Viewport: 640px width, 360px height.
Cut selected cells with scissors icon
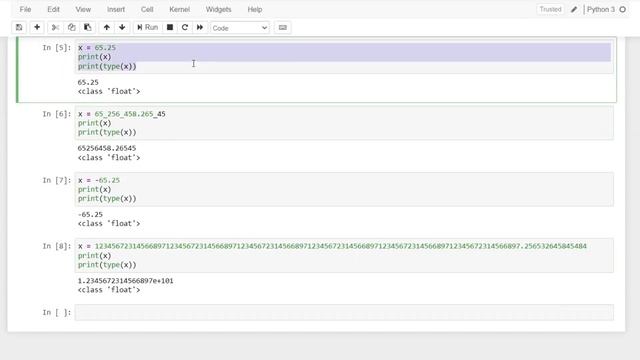pos(56,27)
